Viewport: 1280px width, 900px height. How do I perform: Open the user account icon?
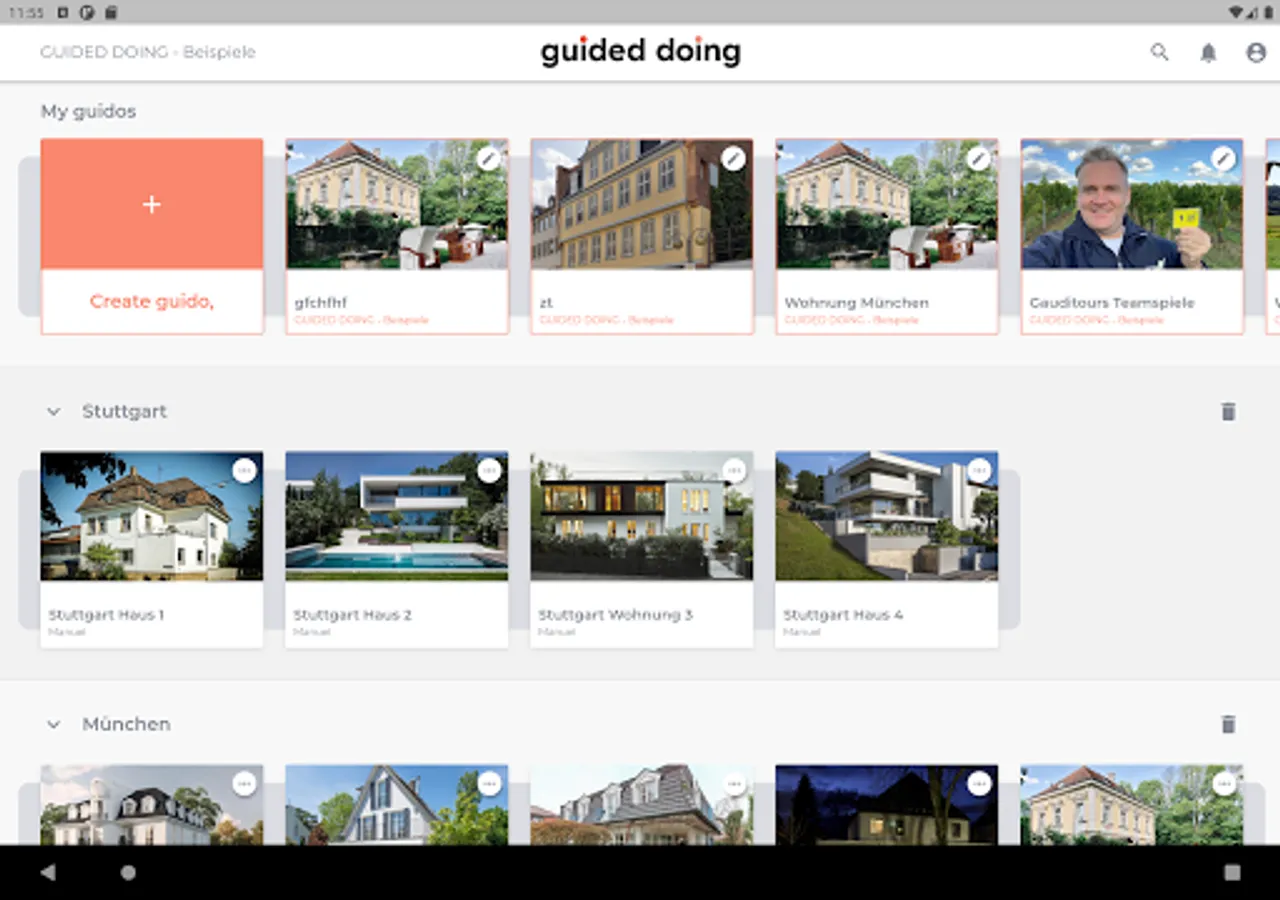coord(1256,52)
